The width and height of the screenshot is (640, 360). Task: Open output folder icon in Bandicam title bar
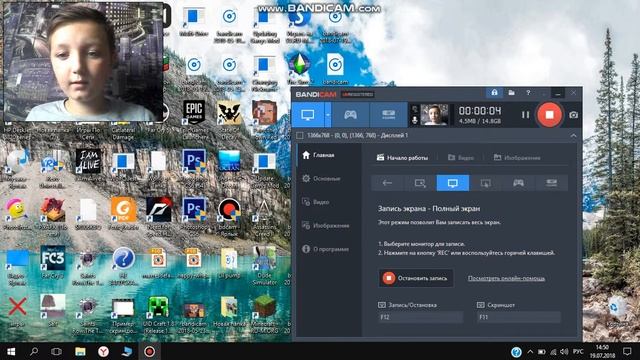511,93
